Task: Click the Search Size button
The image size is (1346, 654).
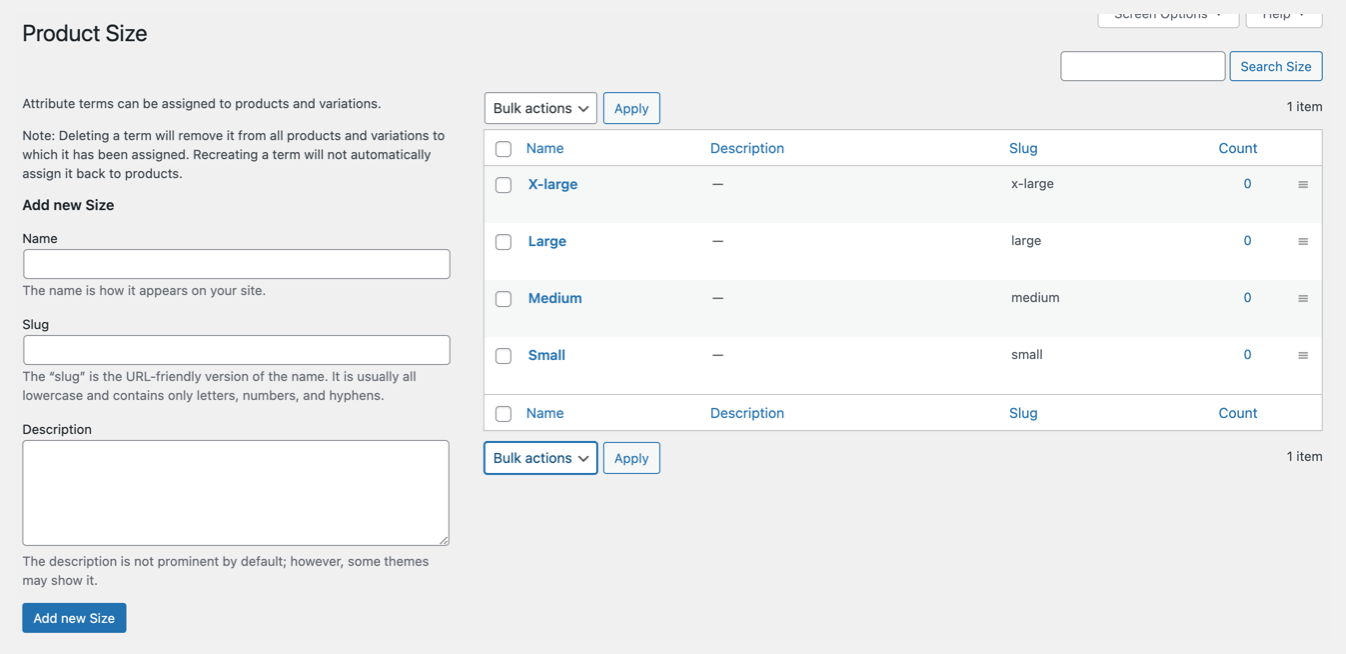Action: (1275, 66)
